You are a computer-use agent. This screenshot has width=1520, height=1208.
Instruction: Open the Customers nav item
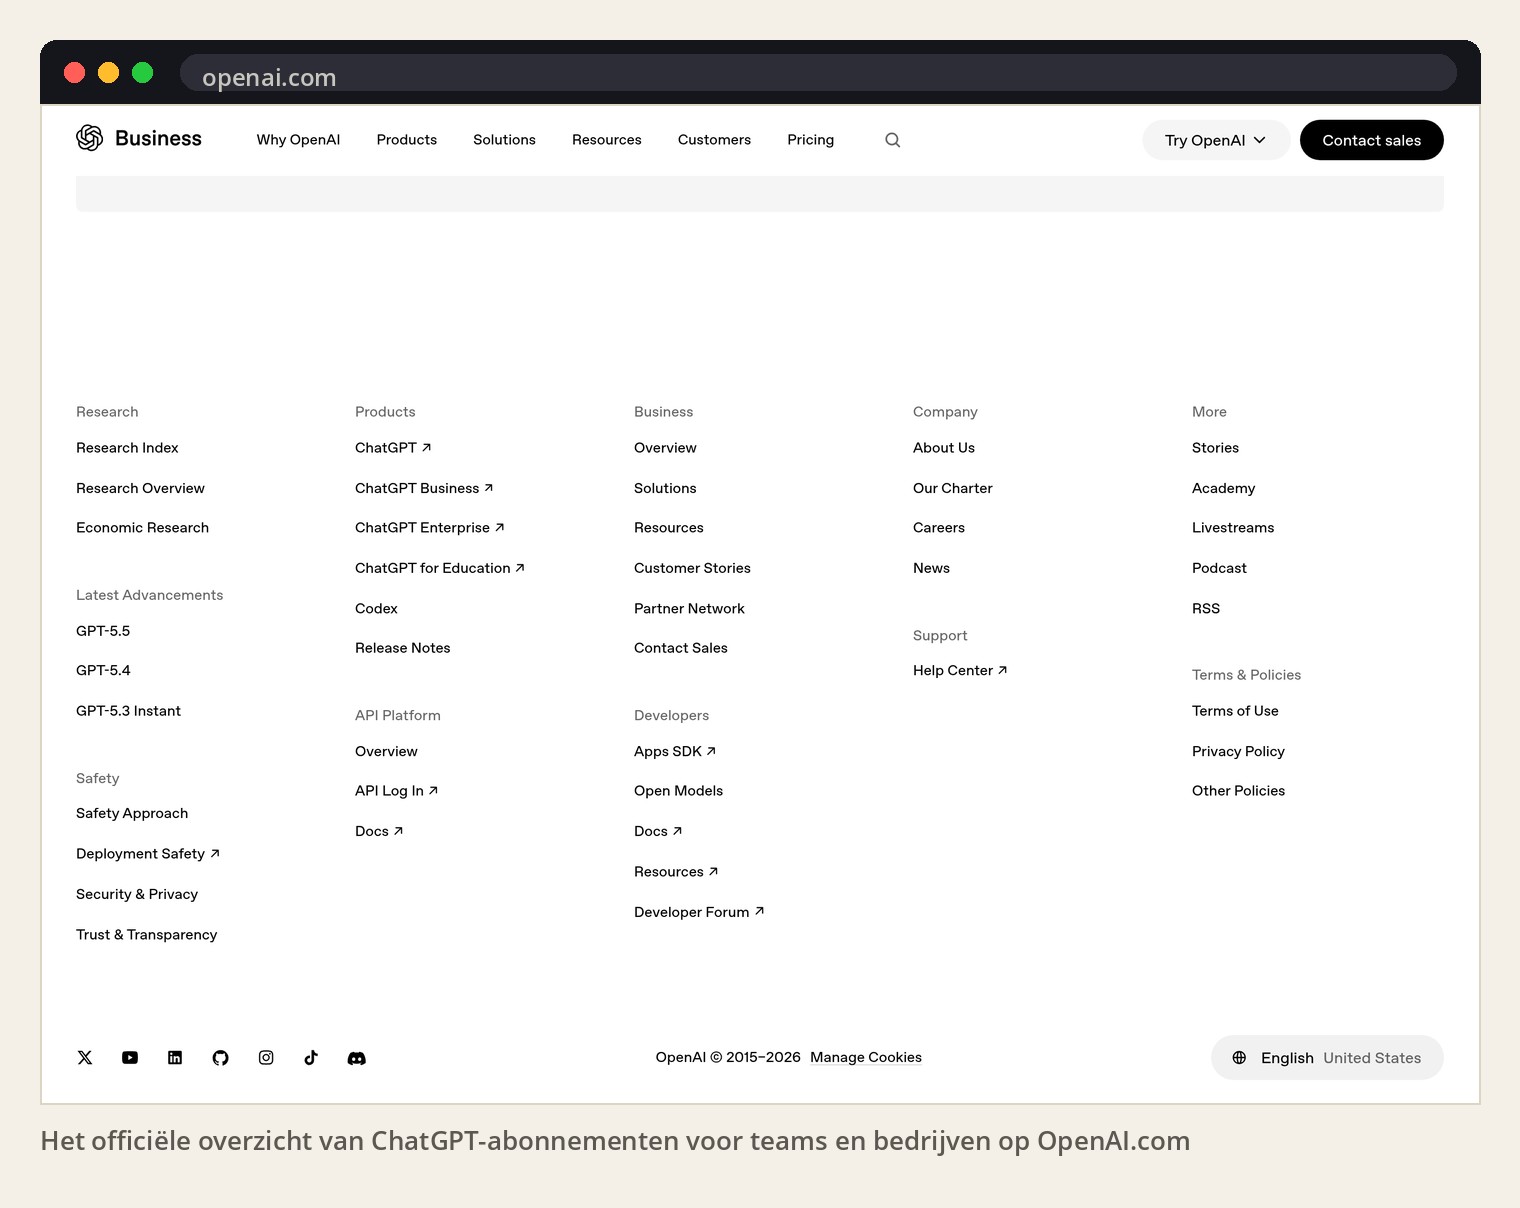pyautogui.click(x=714, y=140)
